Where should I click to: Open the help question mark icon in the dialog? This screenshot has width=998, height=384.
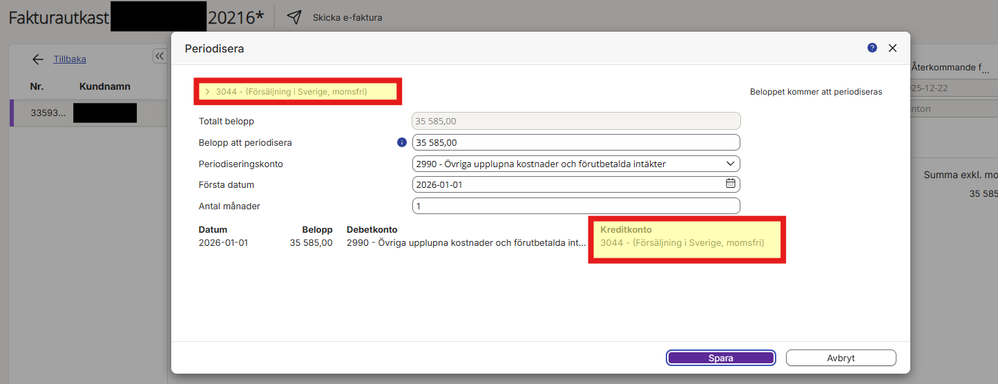click(872, 48)
